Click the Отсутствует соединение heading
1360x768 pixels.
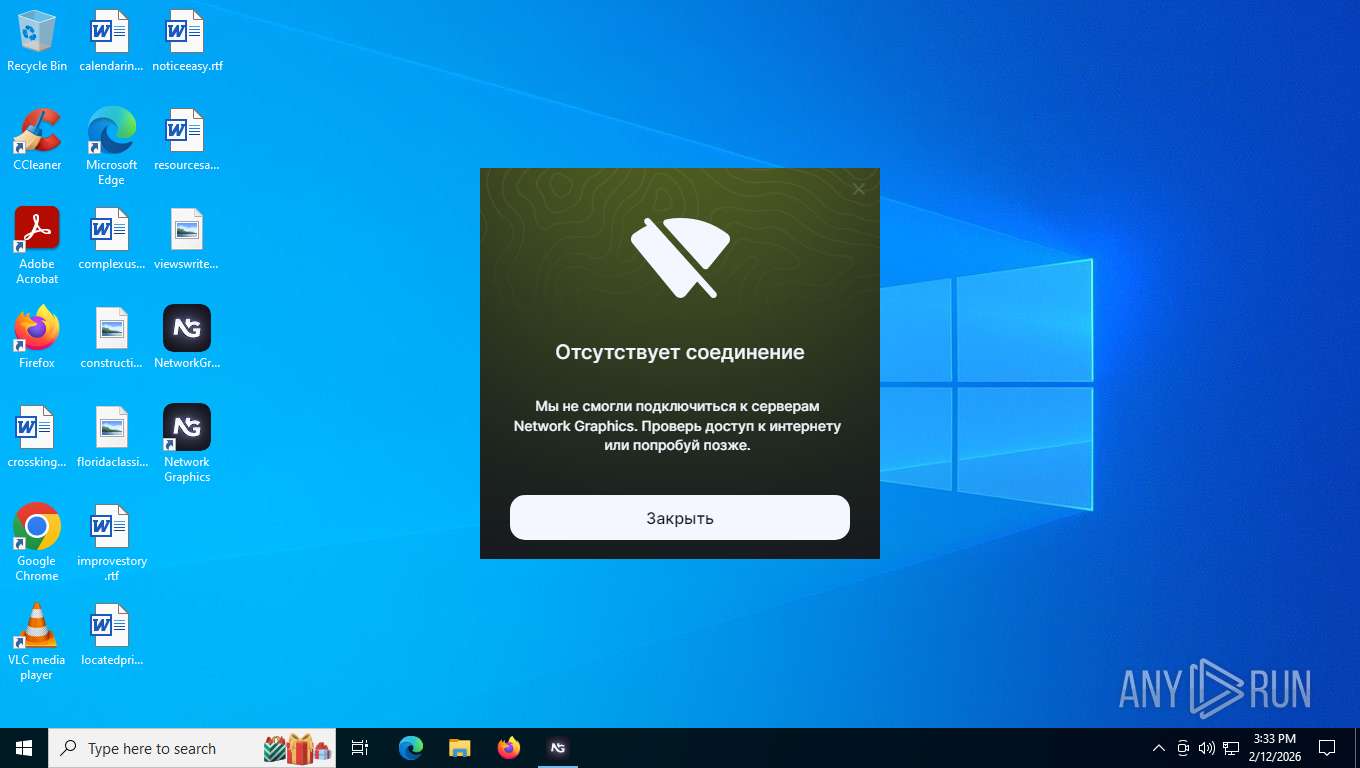[680, 352]
